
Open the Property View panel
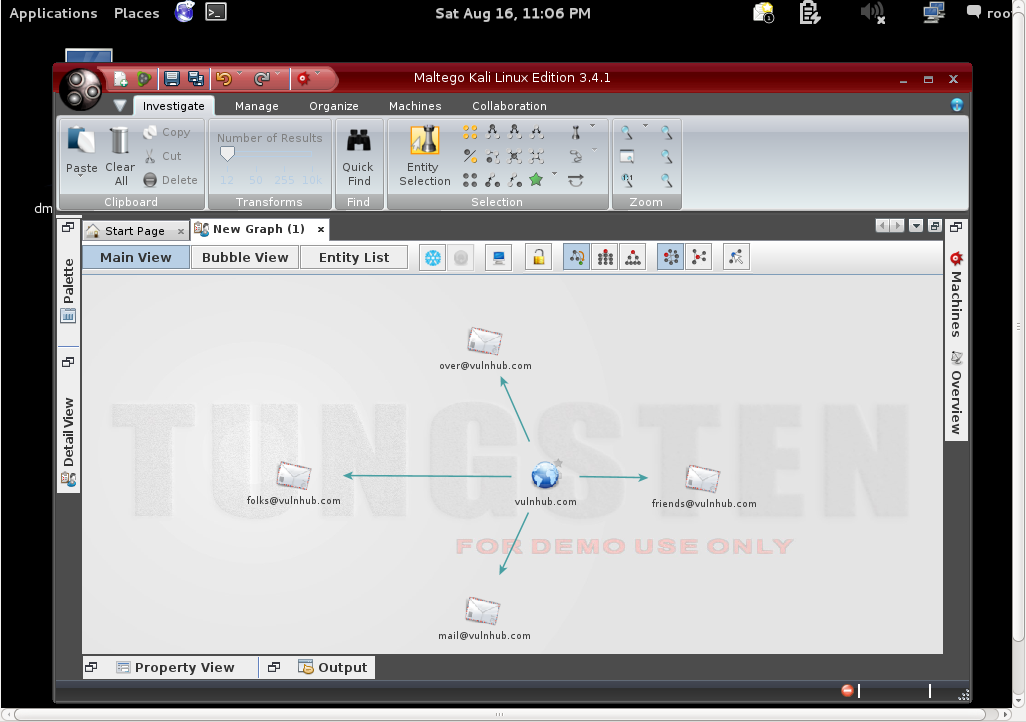click(x=175, y=668)
